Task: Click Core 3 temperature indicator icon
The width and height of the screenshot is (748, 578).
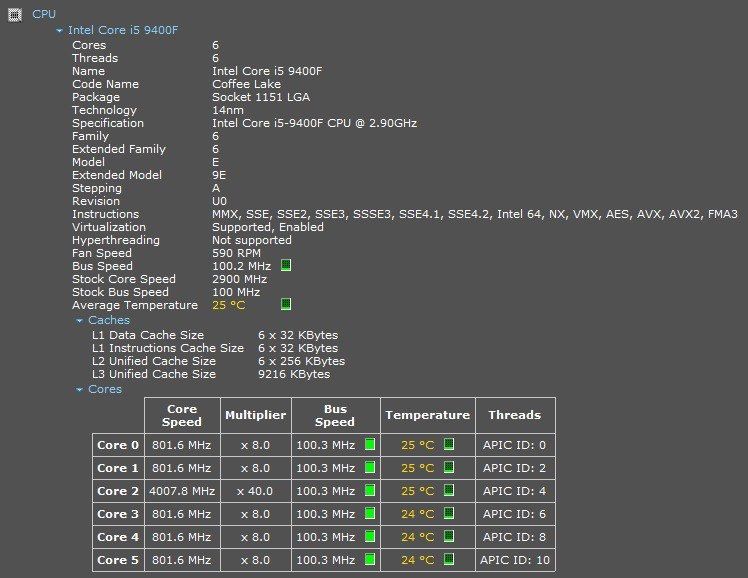Action: click(x=449, y=514)
